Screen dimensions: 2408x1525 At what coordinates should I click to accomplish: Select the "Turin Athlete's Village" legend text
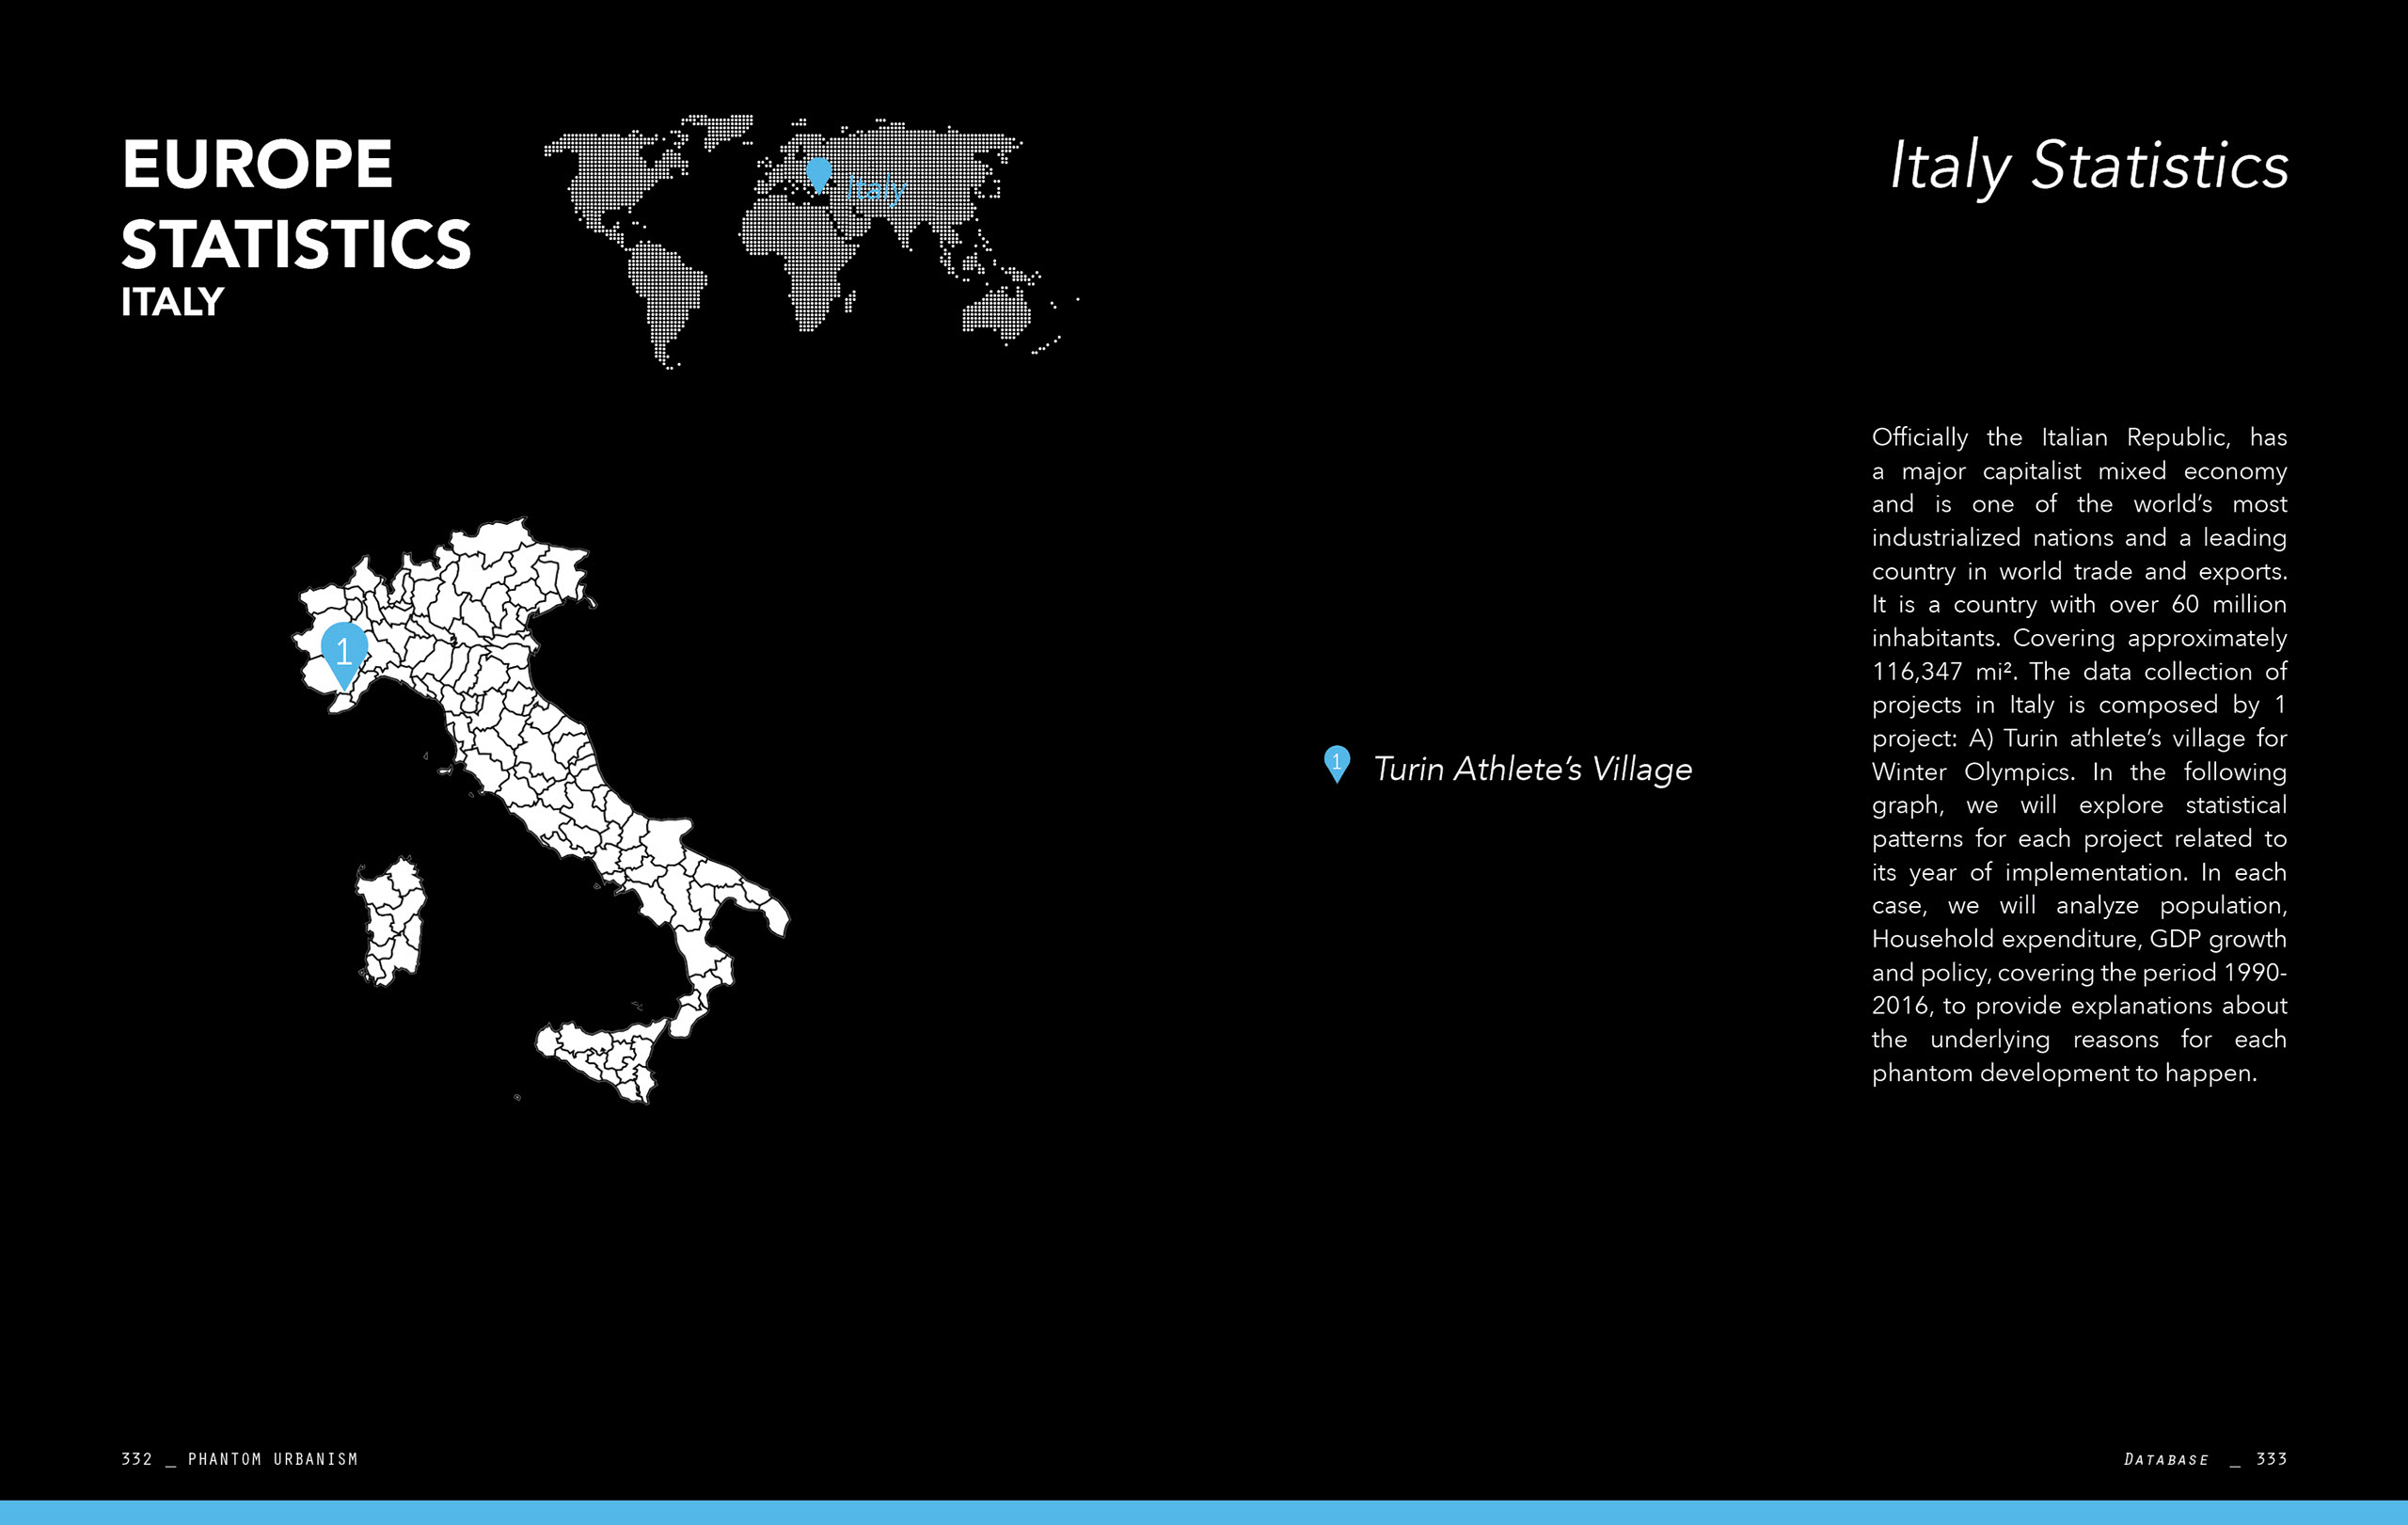1532,769
